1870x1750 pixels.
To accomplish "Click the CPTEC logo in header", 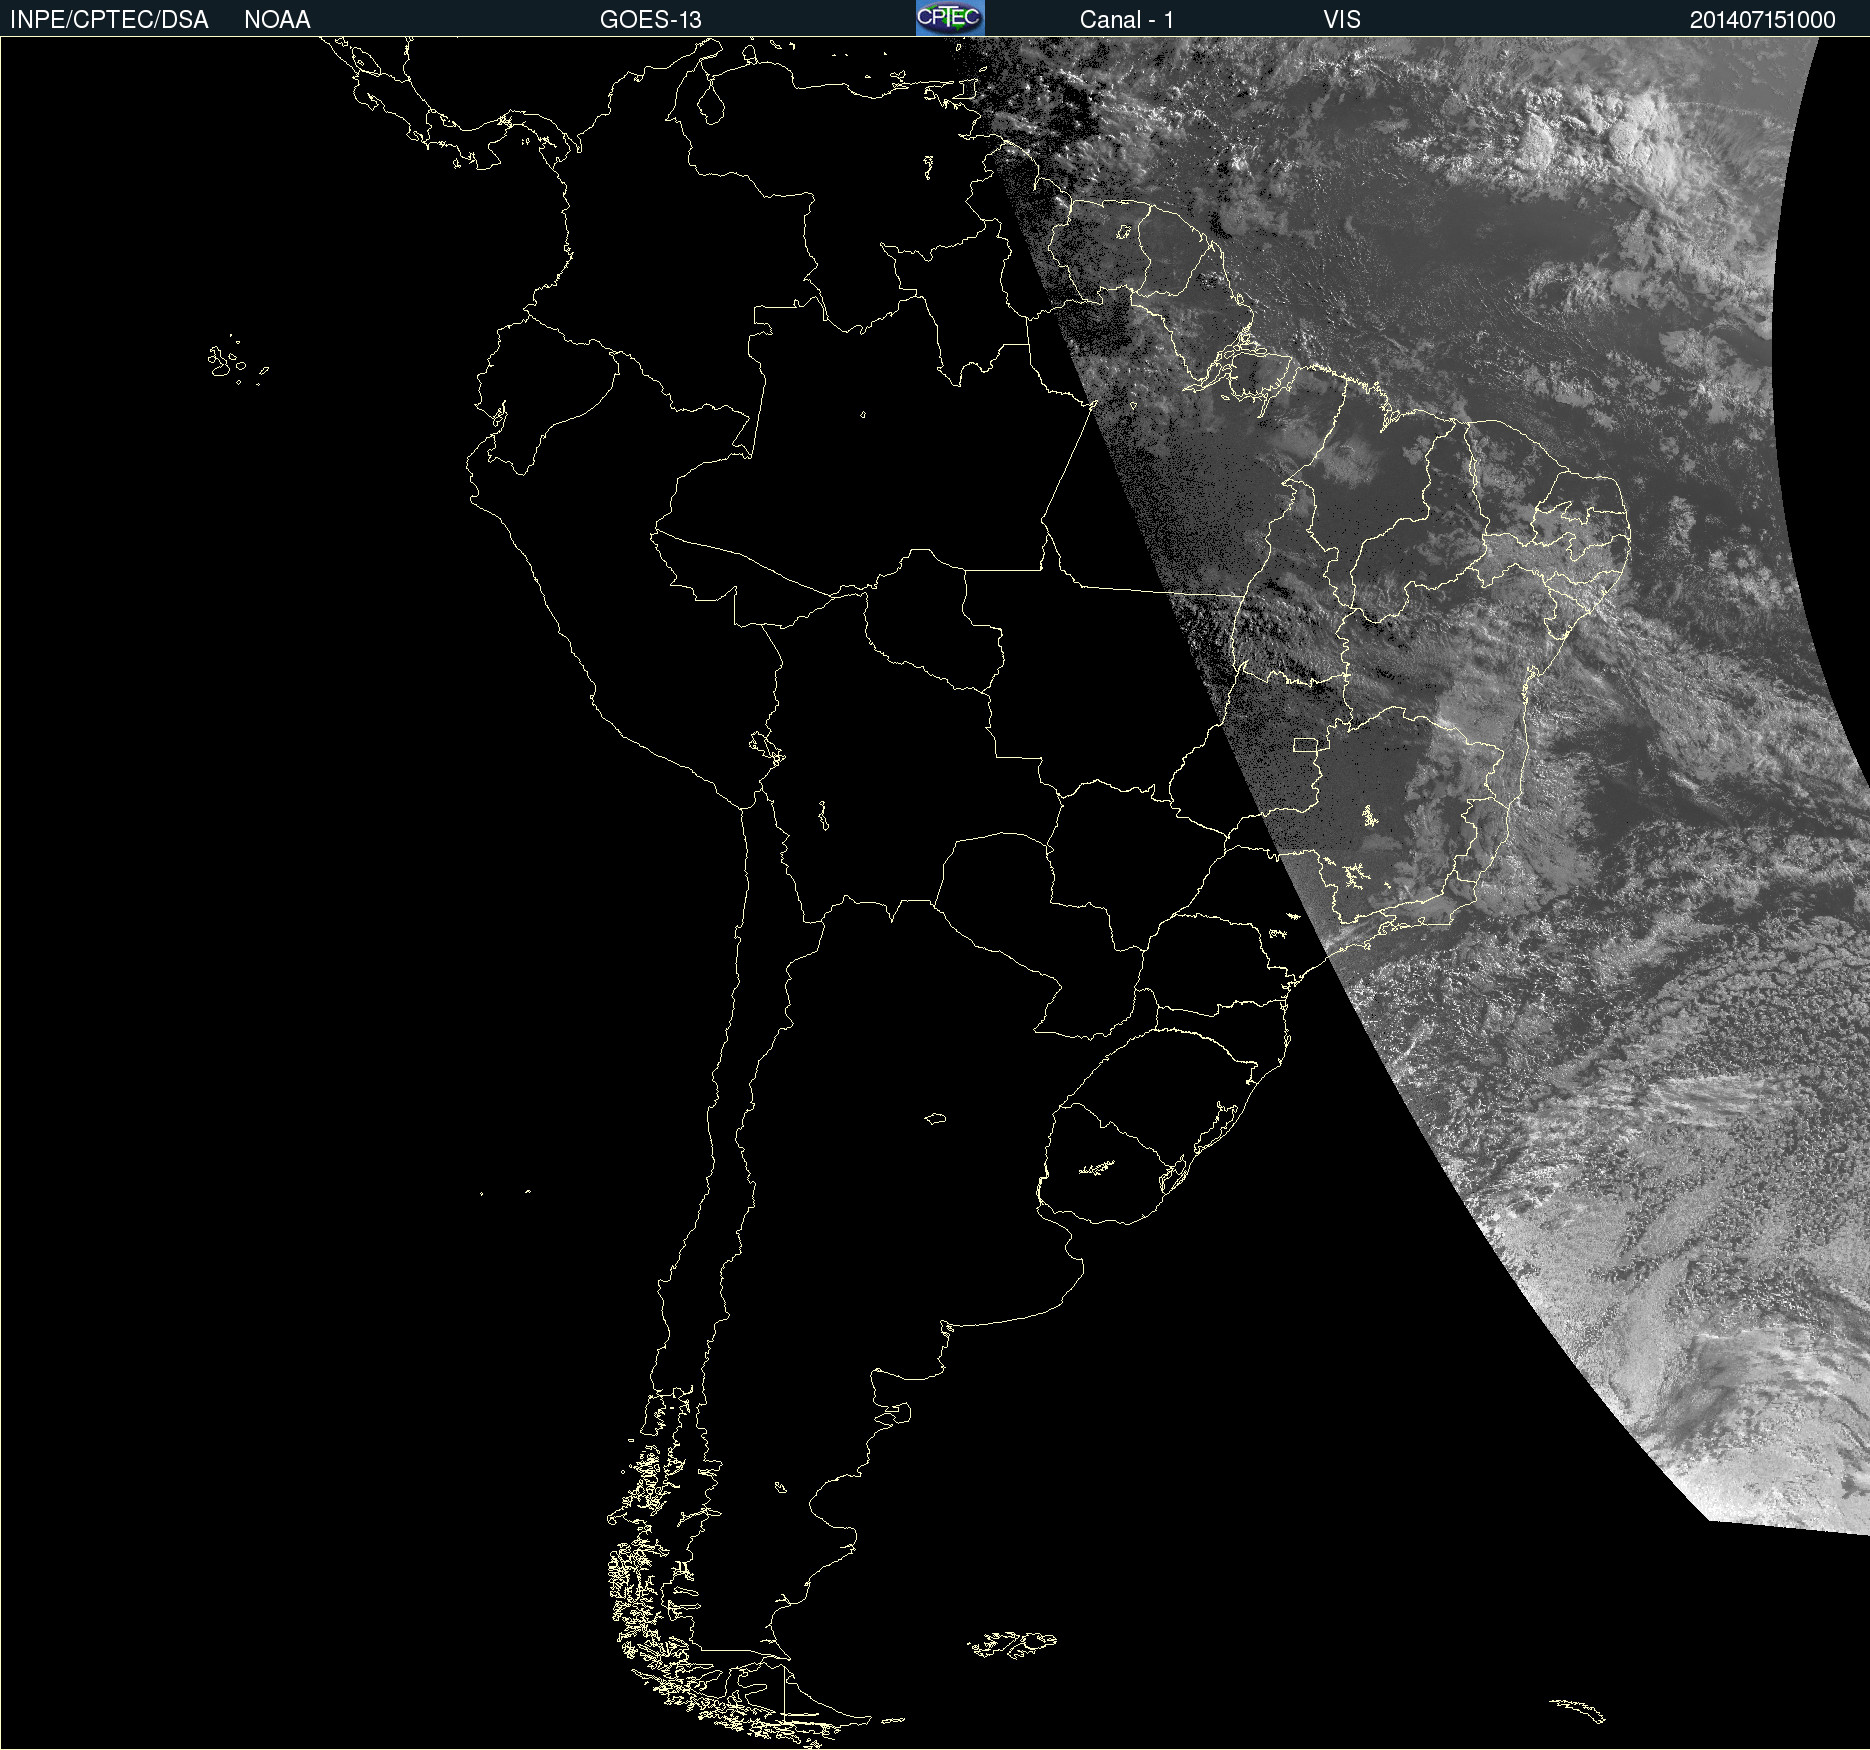I will click(x=949, y=18).
